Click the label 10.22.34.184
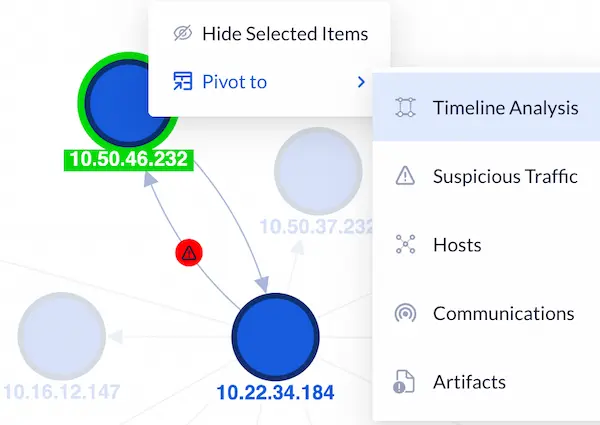This screenshot has width=600, height=425. click(x=276, y=392)
